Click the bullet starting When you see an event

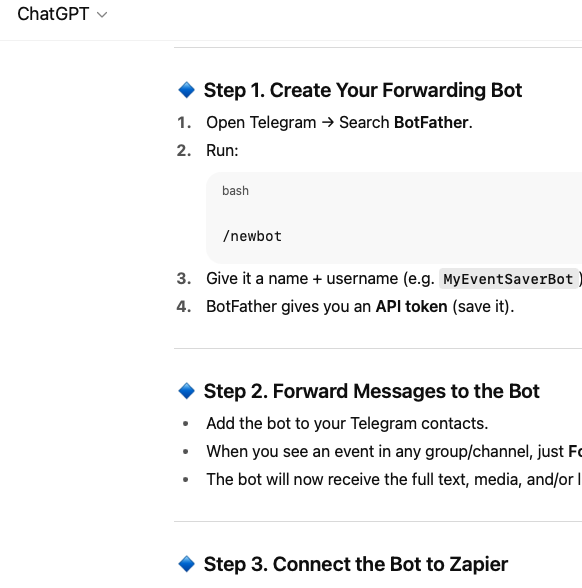point(394,451)
